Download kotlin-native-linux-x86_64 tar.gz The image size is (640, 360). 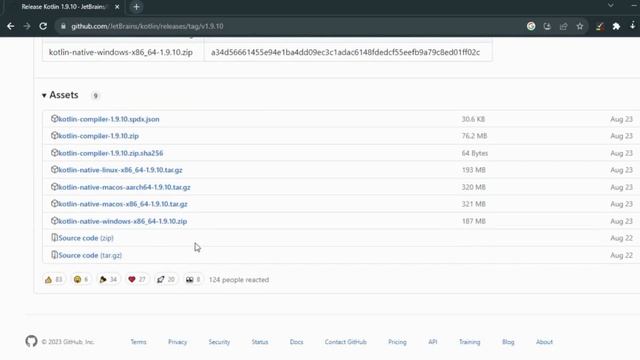[120, 170]
